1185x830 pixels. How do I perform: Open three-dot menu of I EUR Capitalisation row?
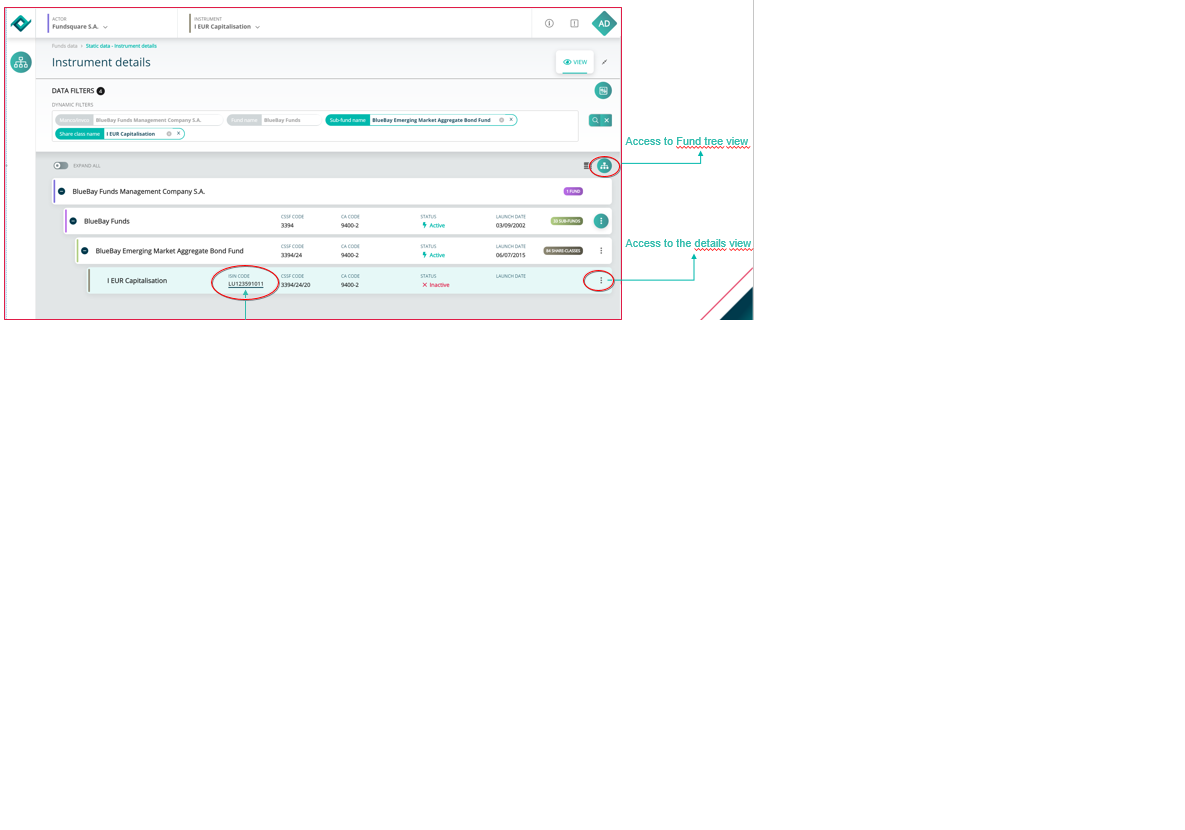pyautogui.click(x=601, y=280)
